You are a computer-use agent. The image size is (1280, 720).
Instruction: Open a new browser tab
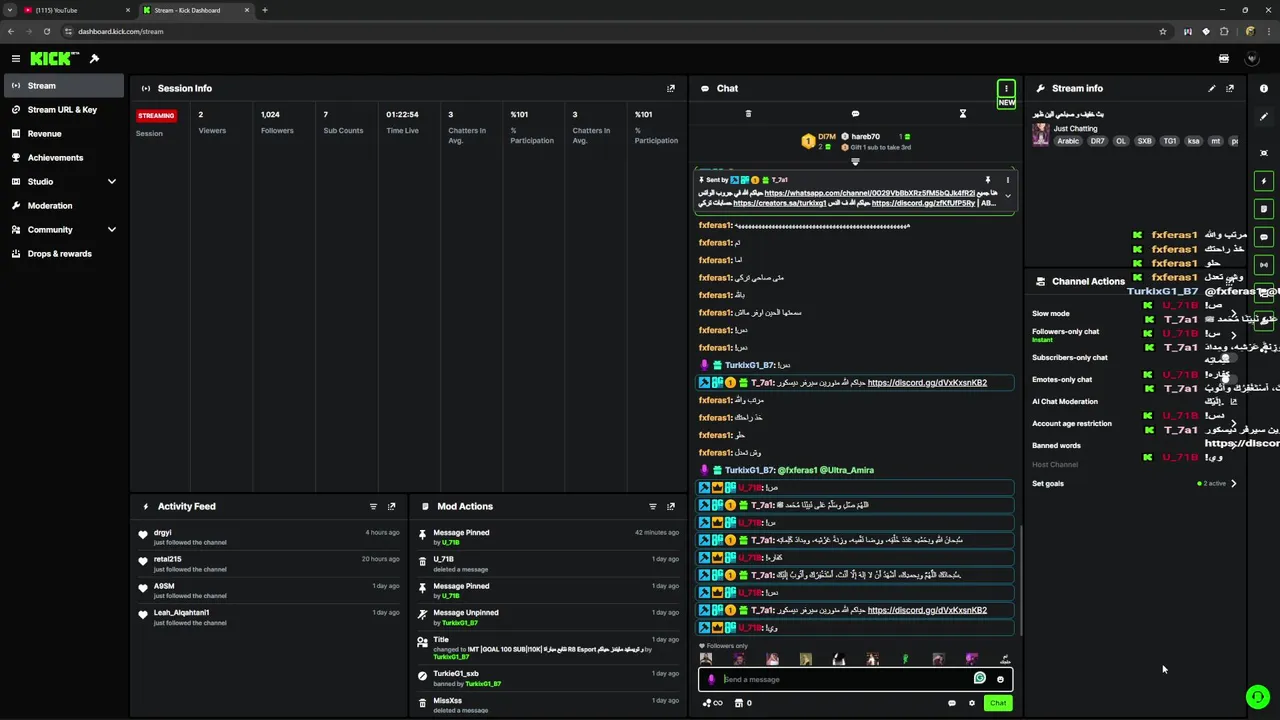pos(264,10)
